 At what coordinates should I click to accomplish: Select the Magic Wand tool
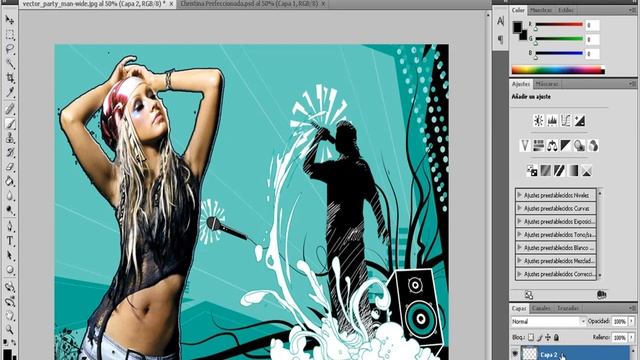pyautogui.click(x=10, y=63)
